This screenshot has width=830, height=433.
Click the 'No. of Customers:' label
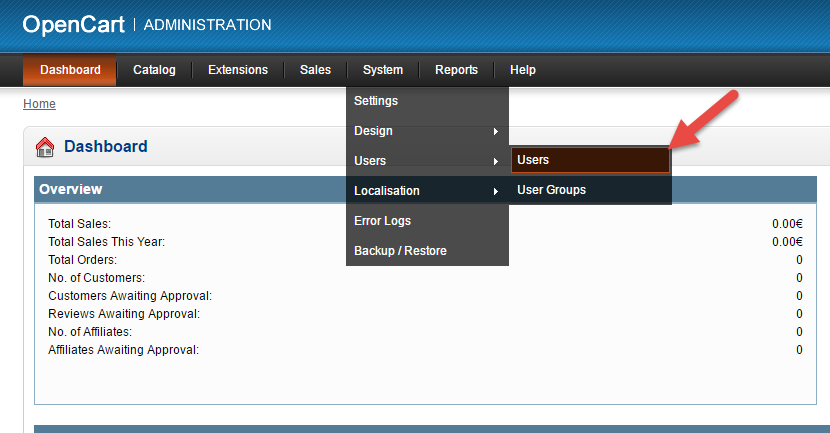tap(96, 278)
